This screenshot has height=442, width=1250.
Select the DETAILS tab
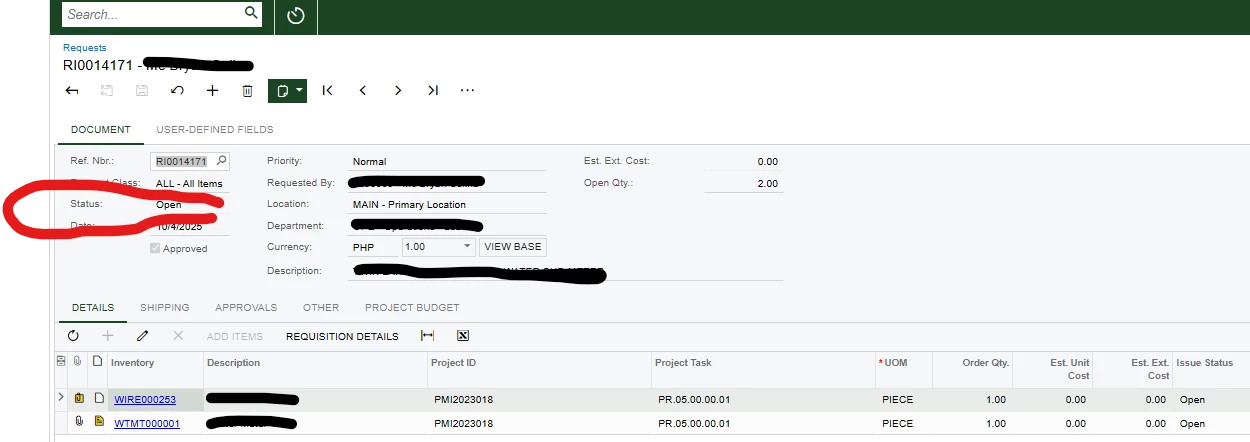tap(92, 307)
